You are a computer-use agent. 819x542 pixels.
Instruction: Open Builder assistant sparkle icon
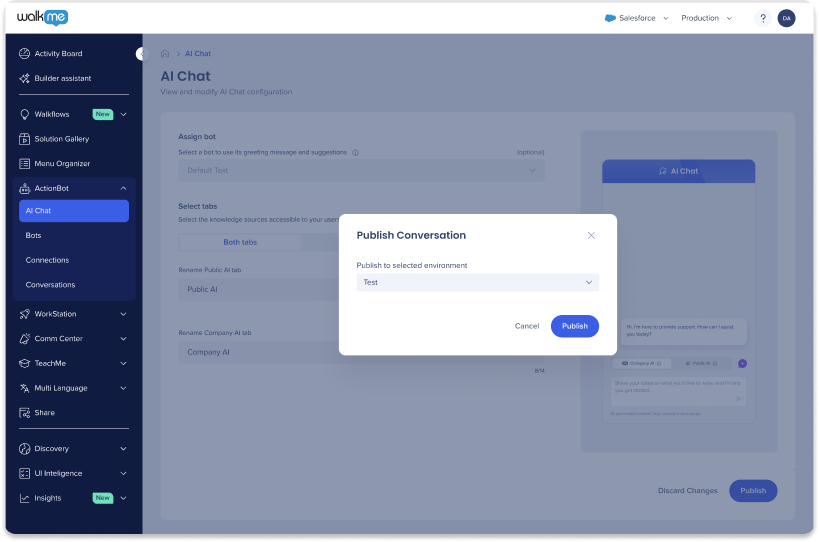25,78
